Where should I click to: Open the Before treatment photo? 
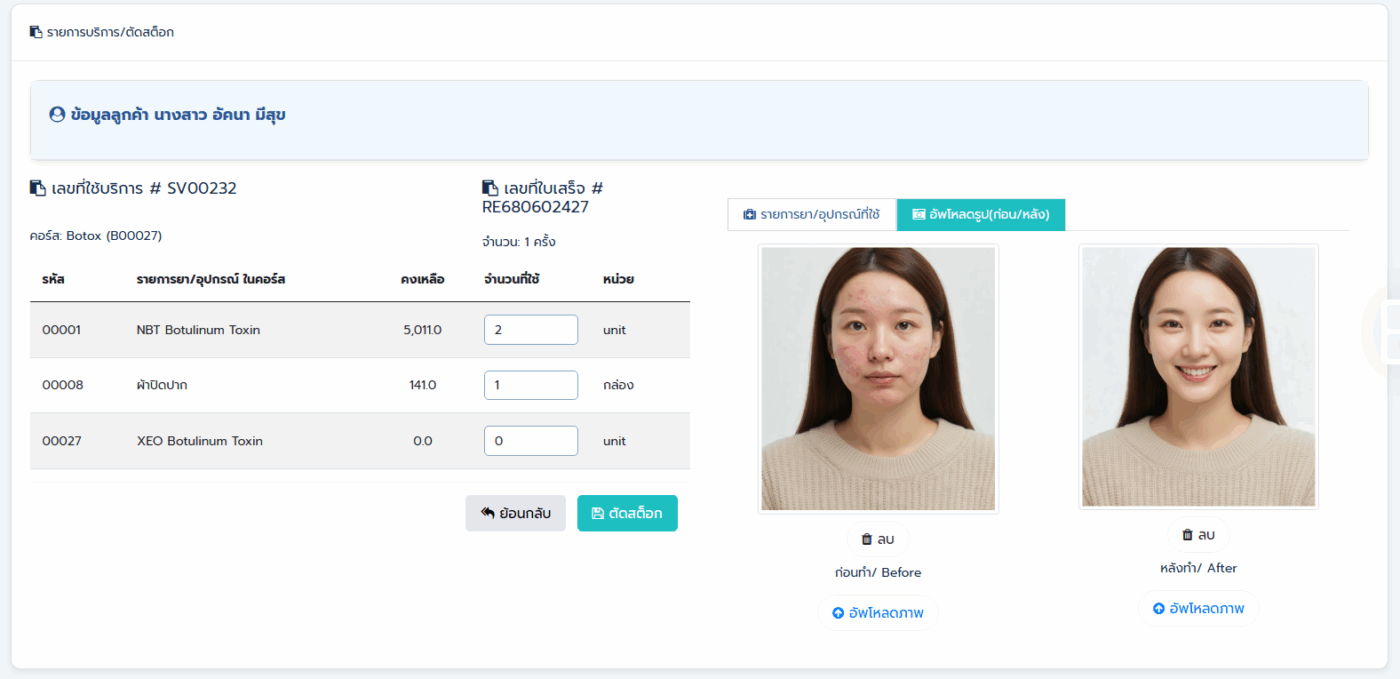[x=878, y=379]
